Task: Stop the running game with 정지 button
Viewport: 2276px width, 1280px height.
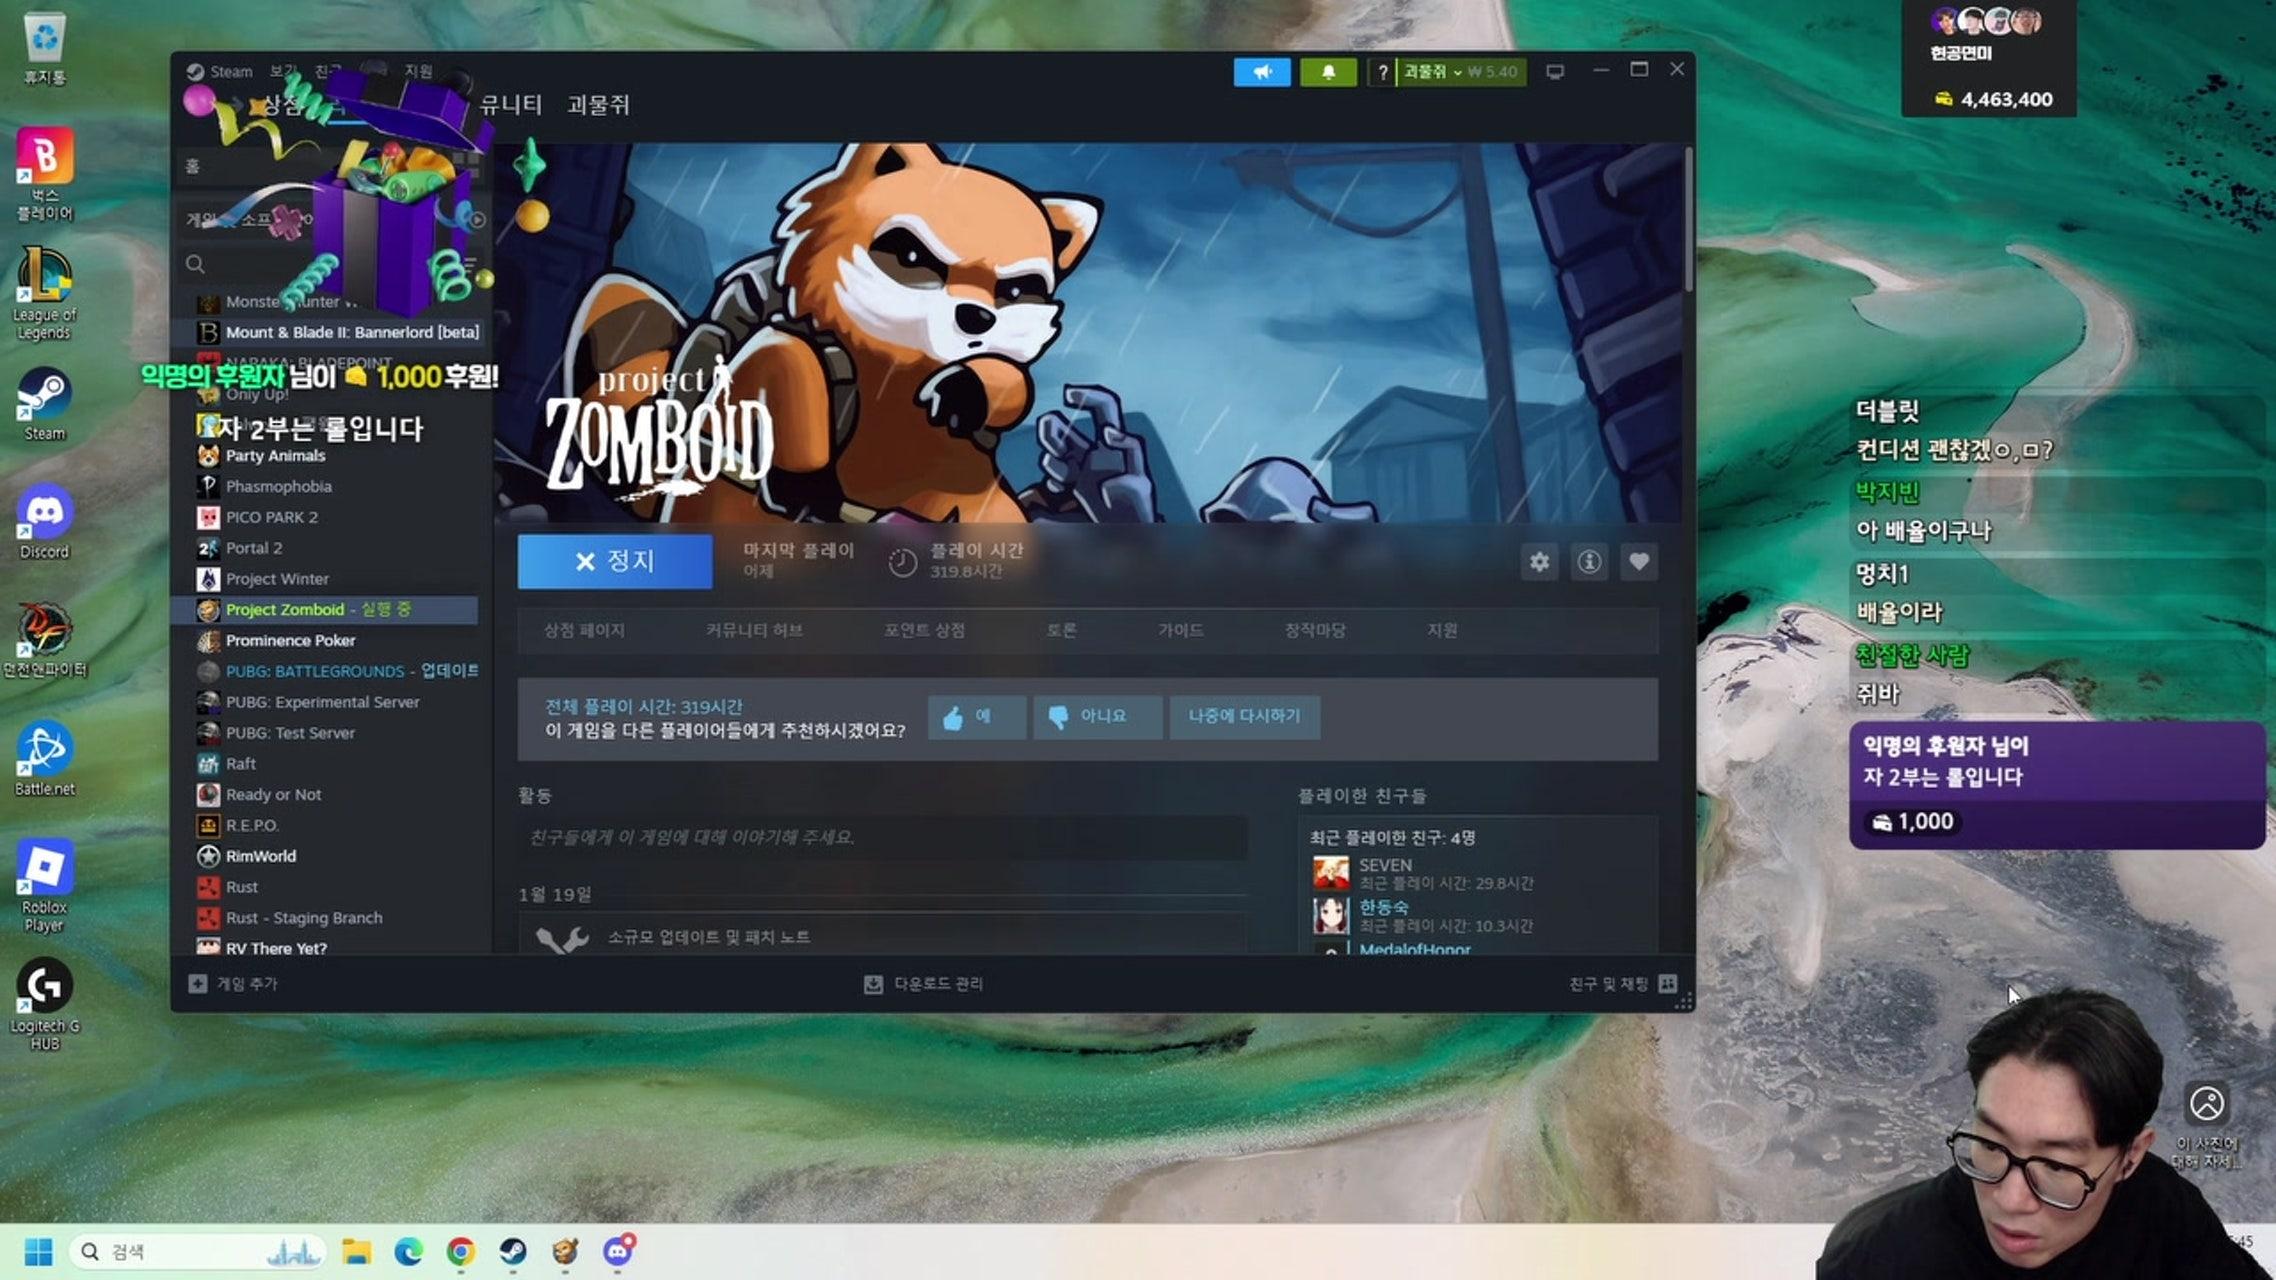Action: tap(615, 561)
